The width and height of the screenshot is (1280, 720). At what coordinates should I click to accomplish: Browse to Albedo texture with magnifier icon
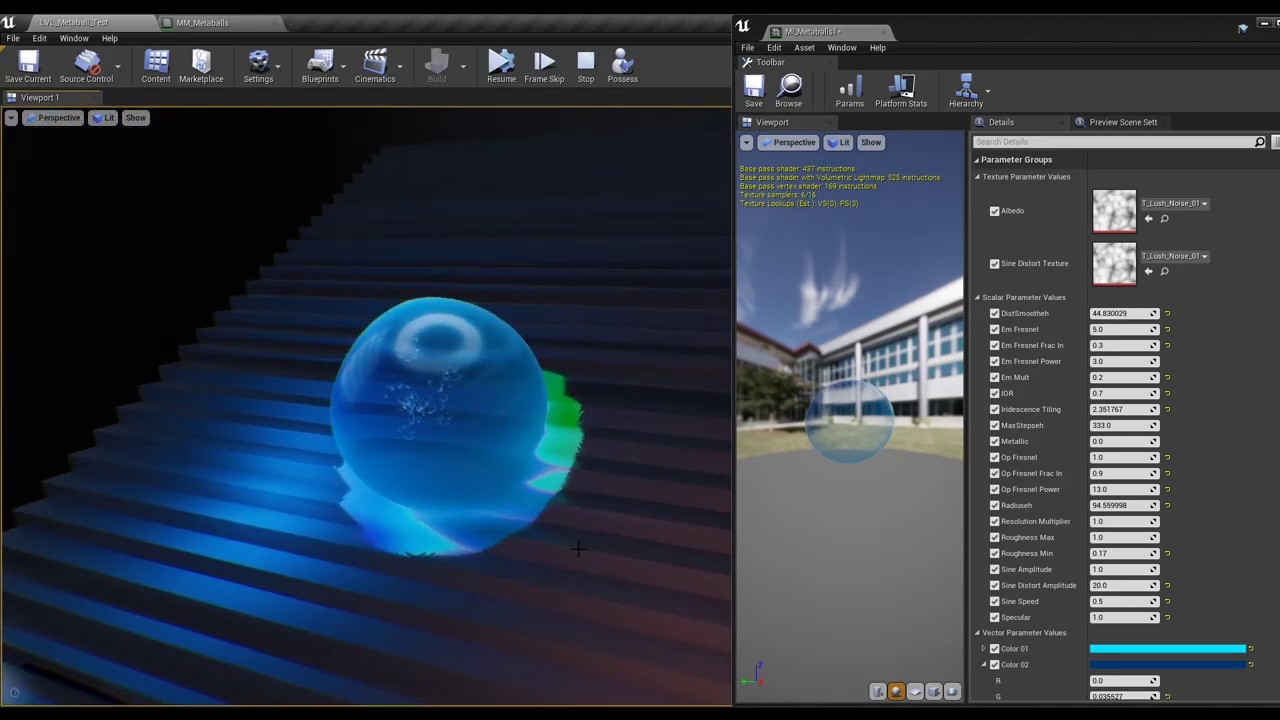coord(1164,219)
